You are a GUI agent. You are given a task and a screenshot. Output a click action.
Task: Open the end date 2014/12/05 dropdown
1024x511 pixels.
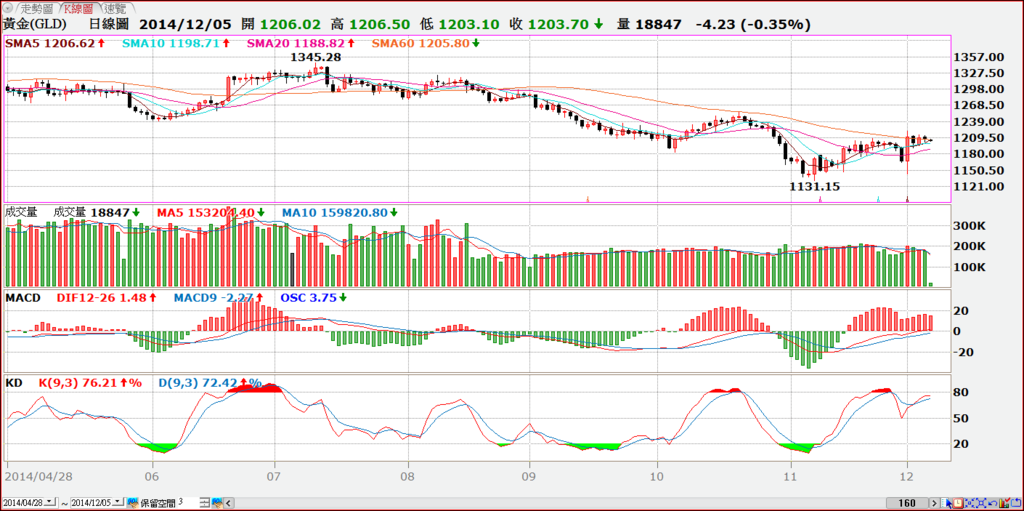click(x=118, y=501)
